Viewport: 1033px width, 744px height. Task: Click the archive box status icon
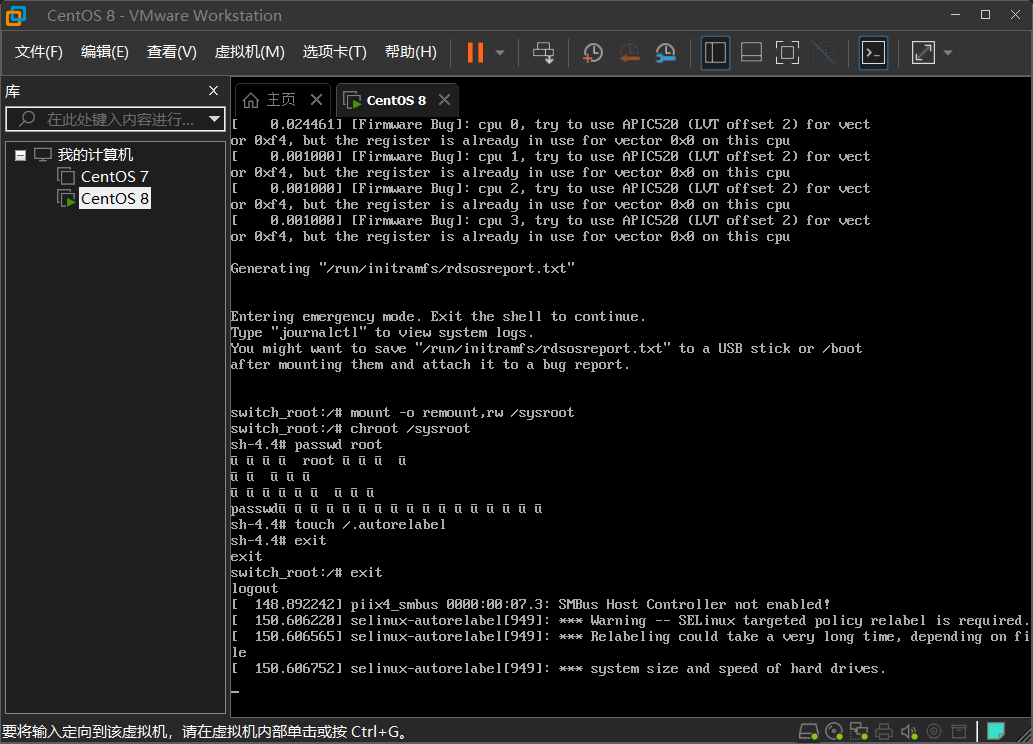[959, 731]
